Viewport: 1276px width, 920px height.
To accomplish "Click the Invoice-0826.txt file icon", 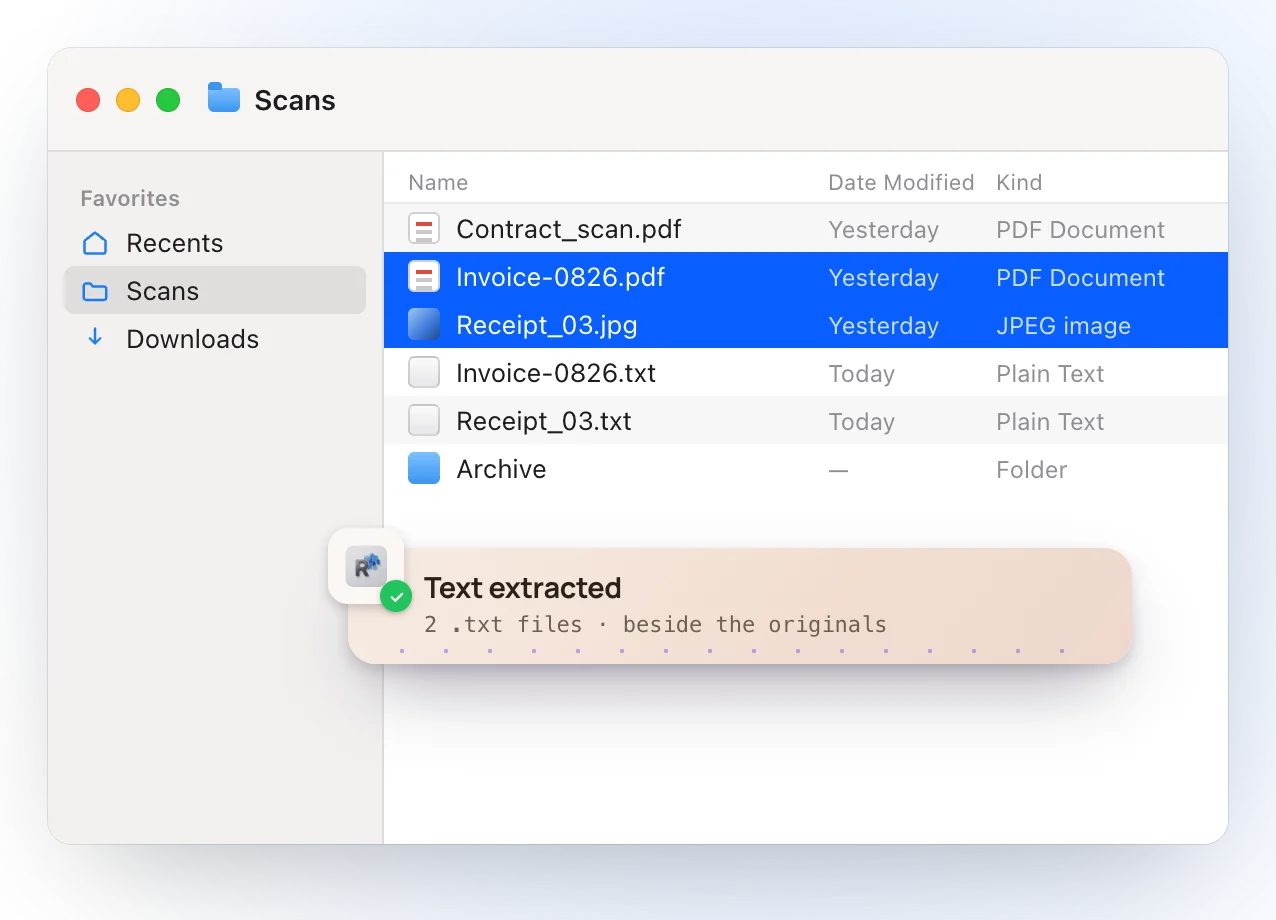I will tap(424, 373).
